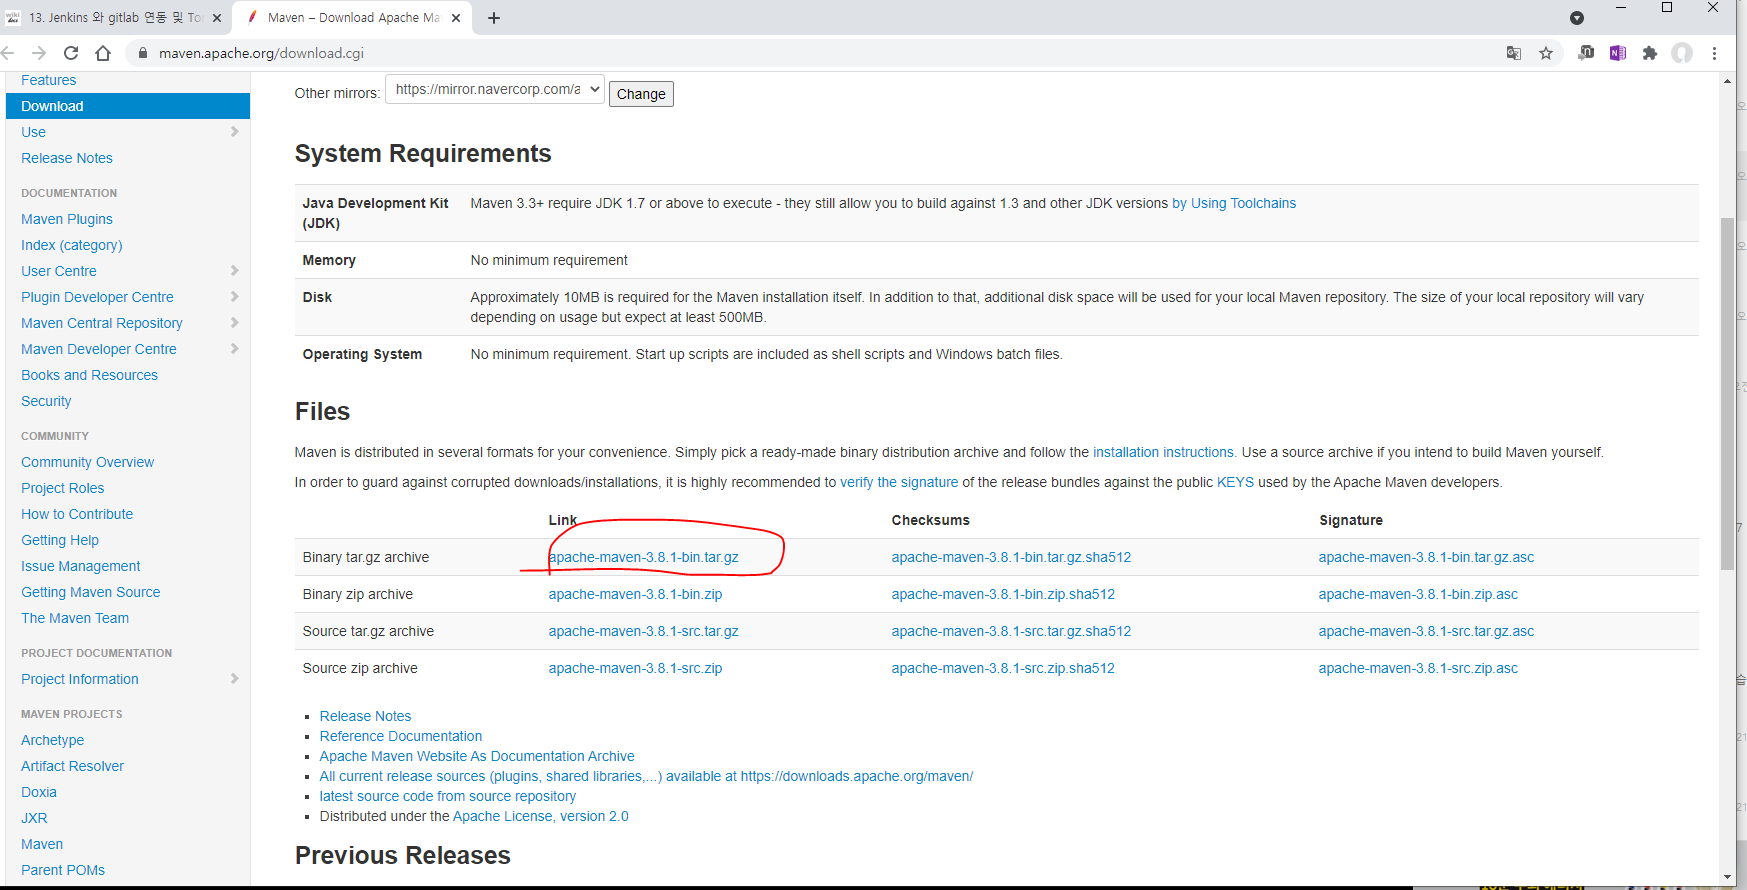Viewport: 1747px width, 890px height.
Task: Open the browser home page icon
Action: (103, 53)
